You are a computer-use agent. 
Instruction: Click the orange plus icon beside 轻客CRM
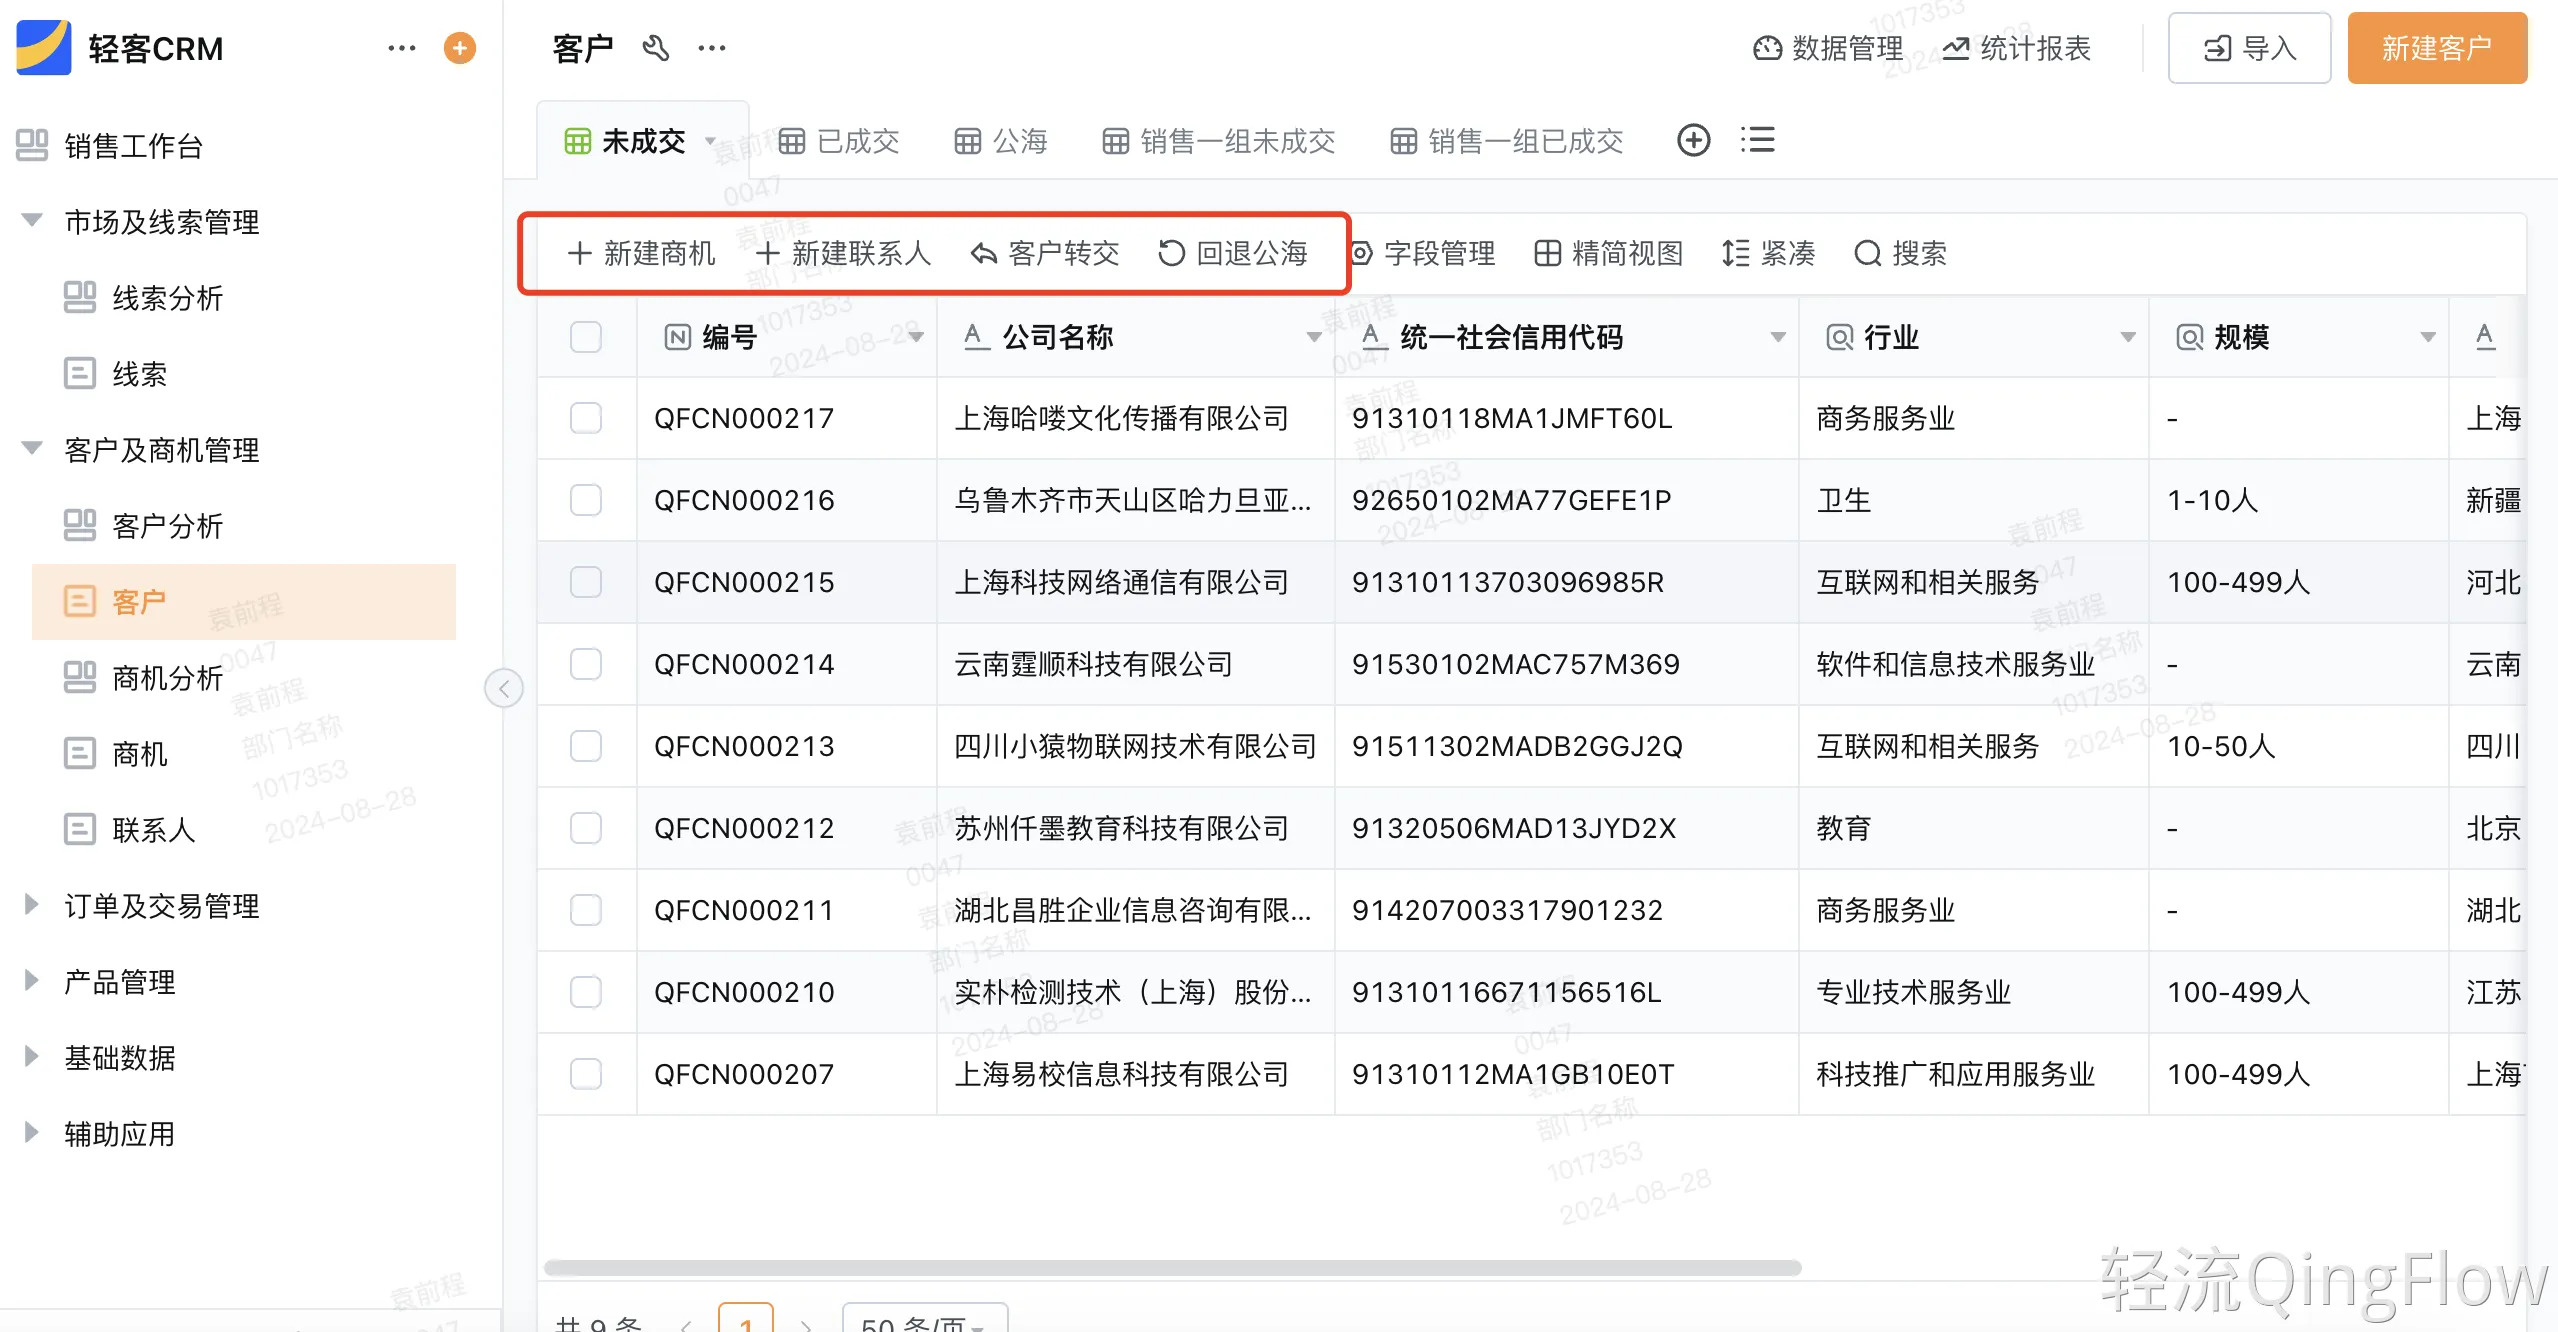click(x=460, y=48)
